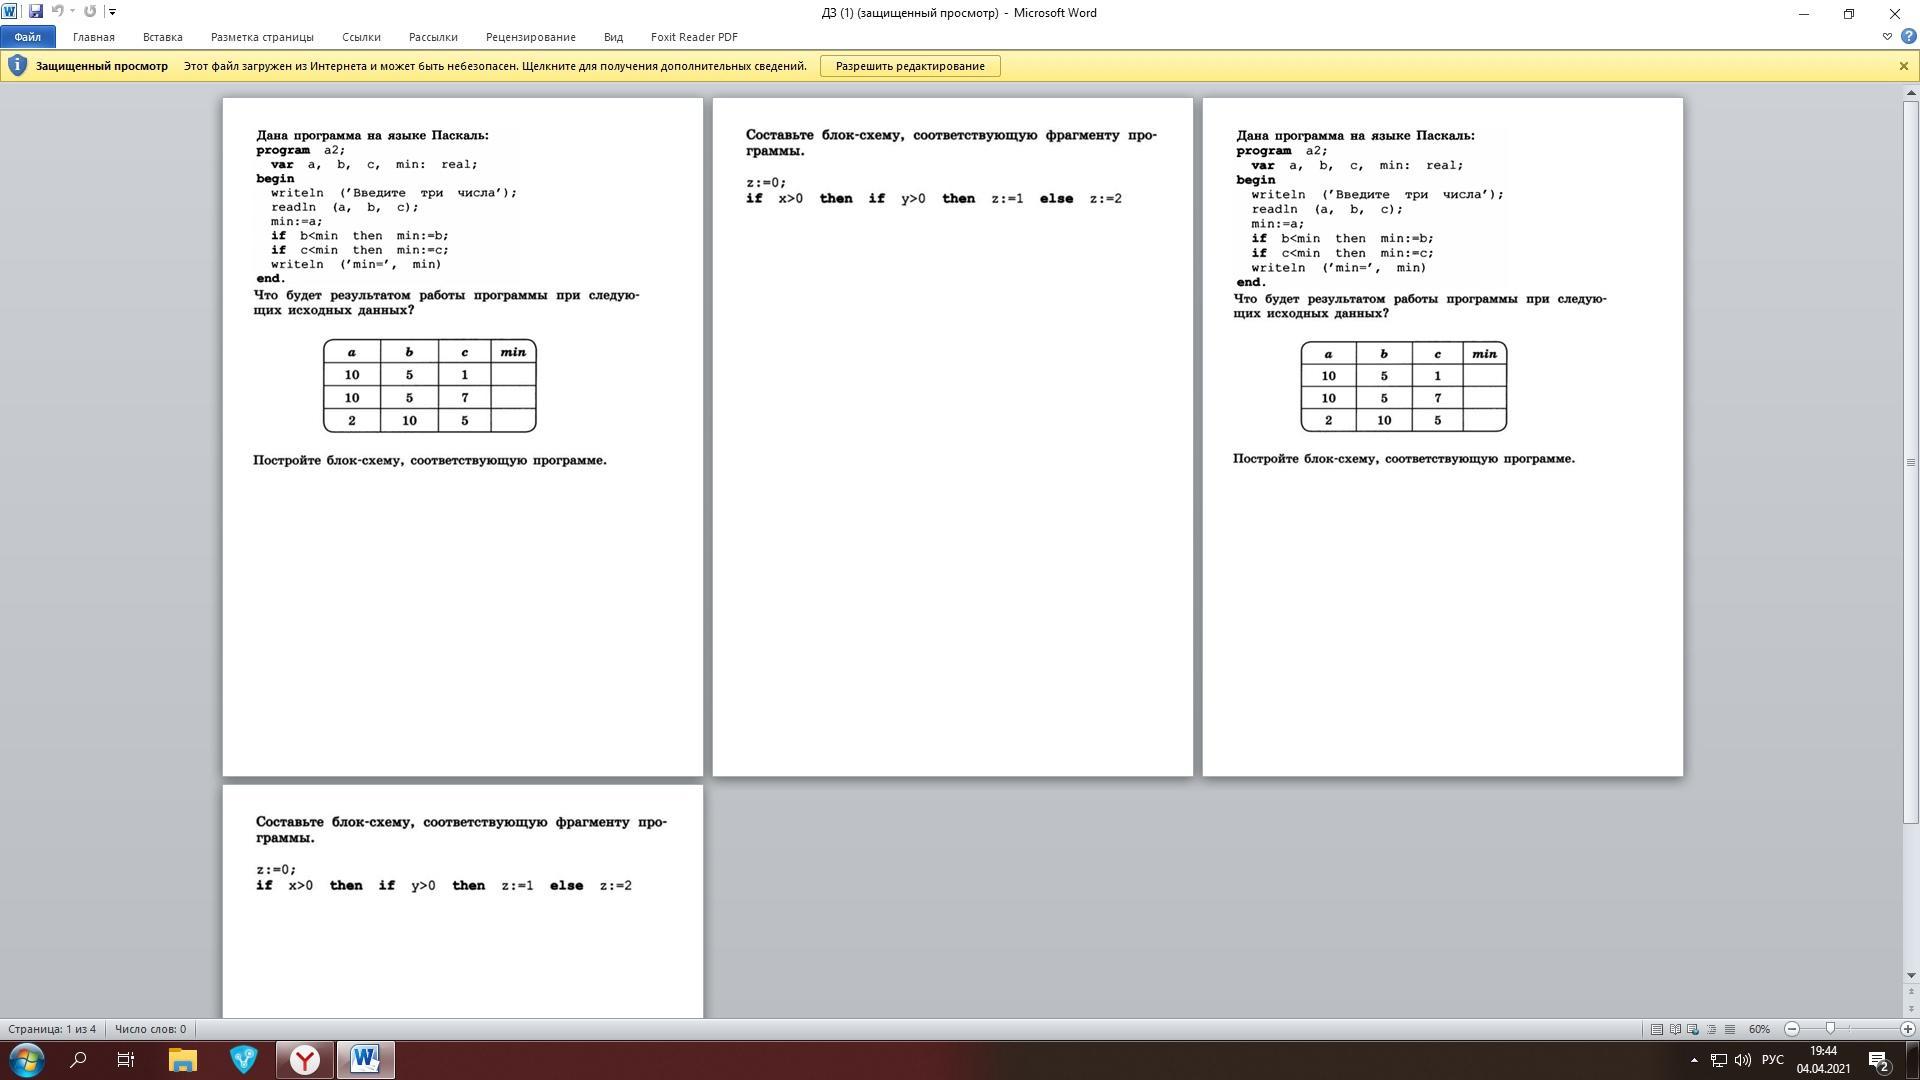The height and width of the screenshot is (1080, 1920).
Task: Click the protected view info shield icon
Action: click(17, 66)
